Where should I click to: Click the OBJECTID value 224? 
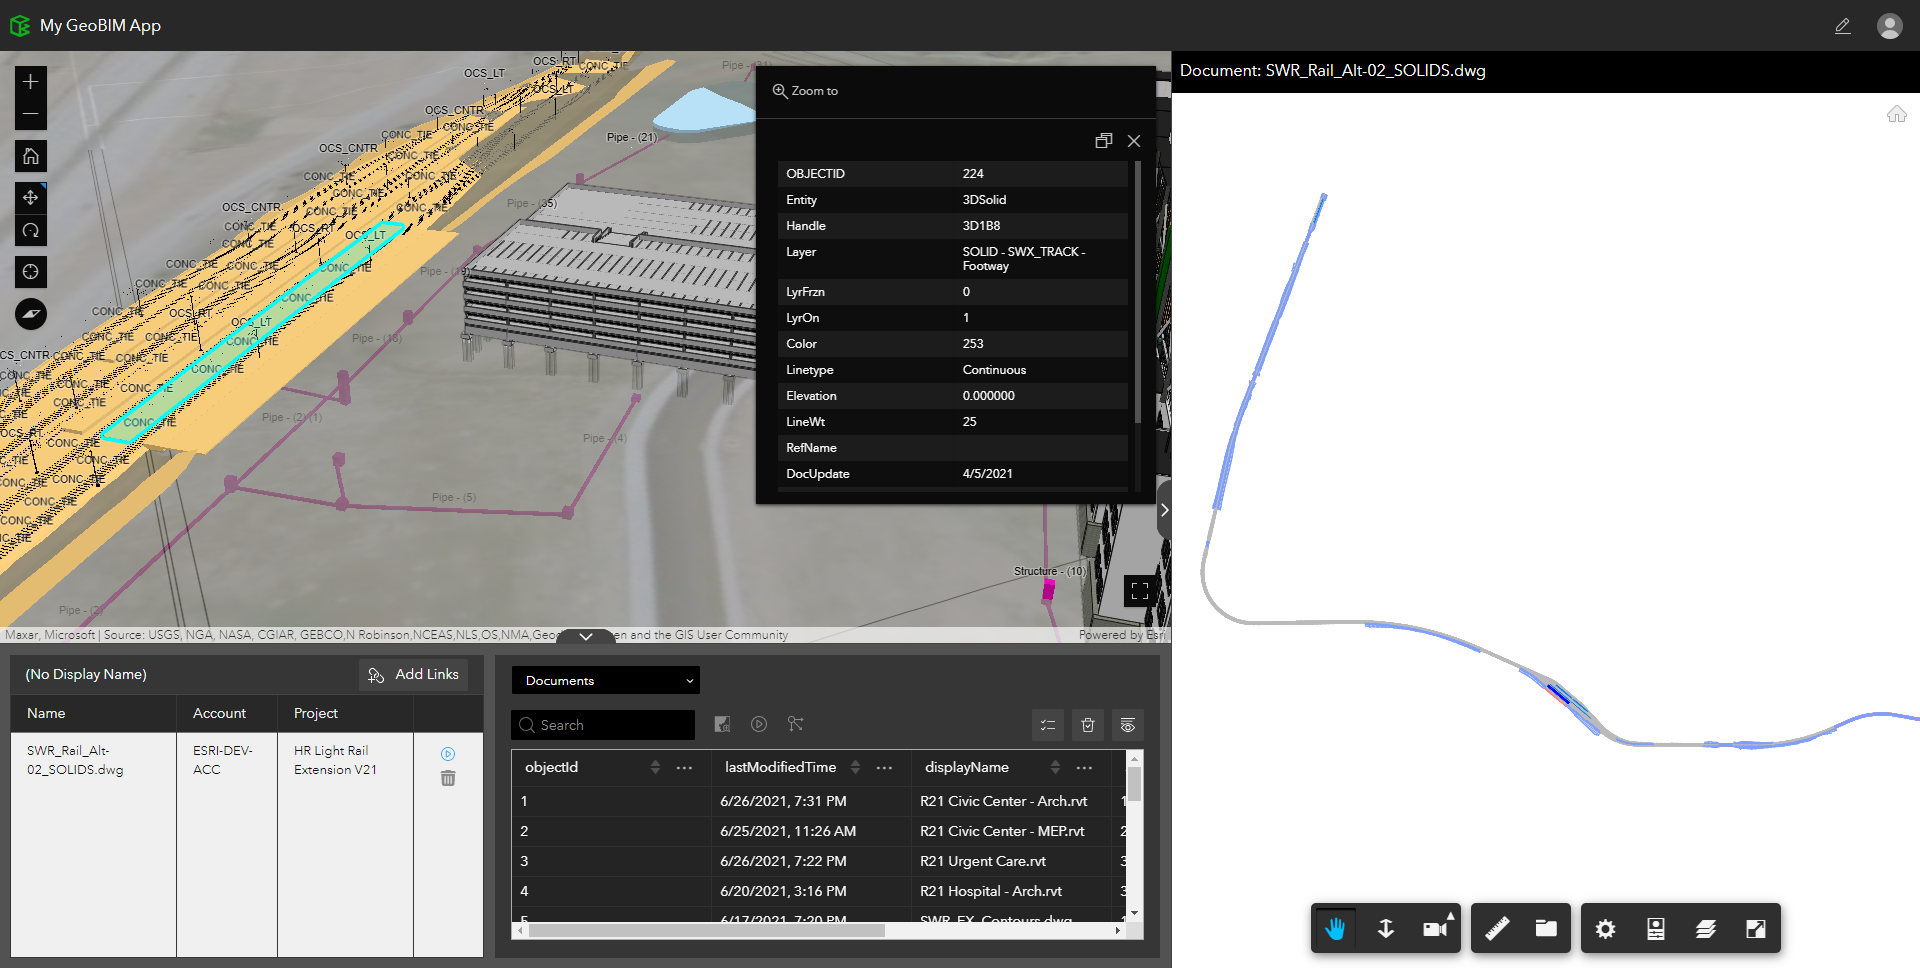point(973,174)
